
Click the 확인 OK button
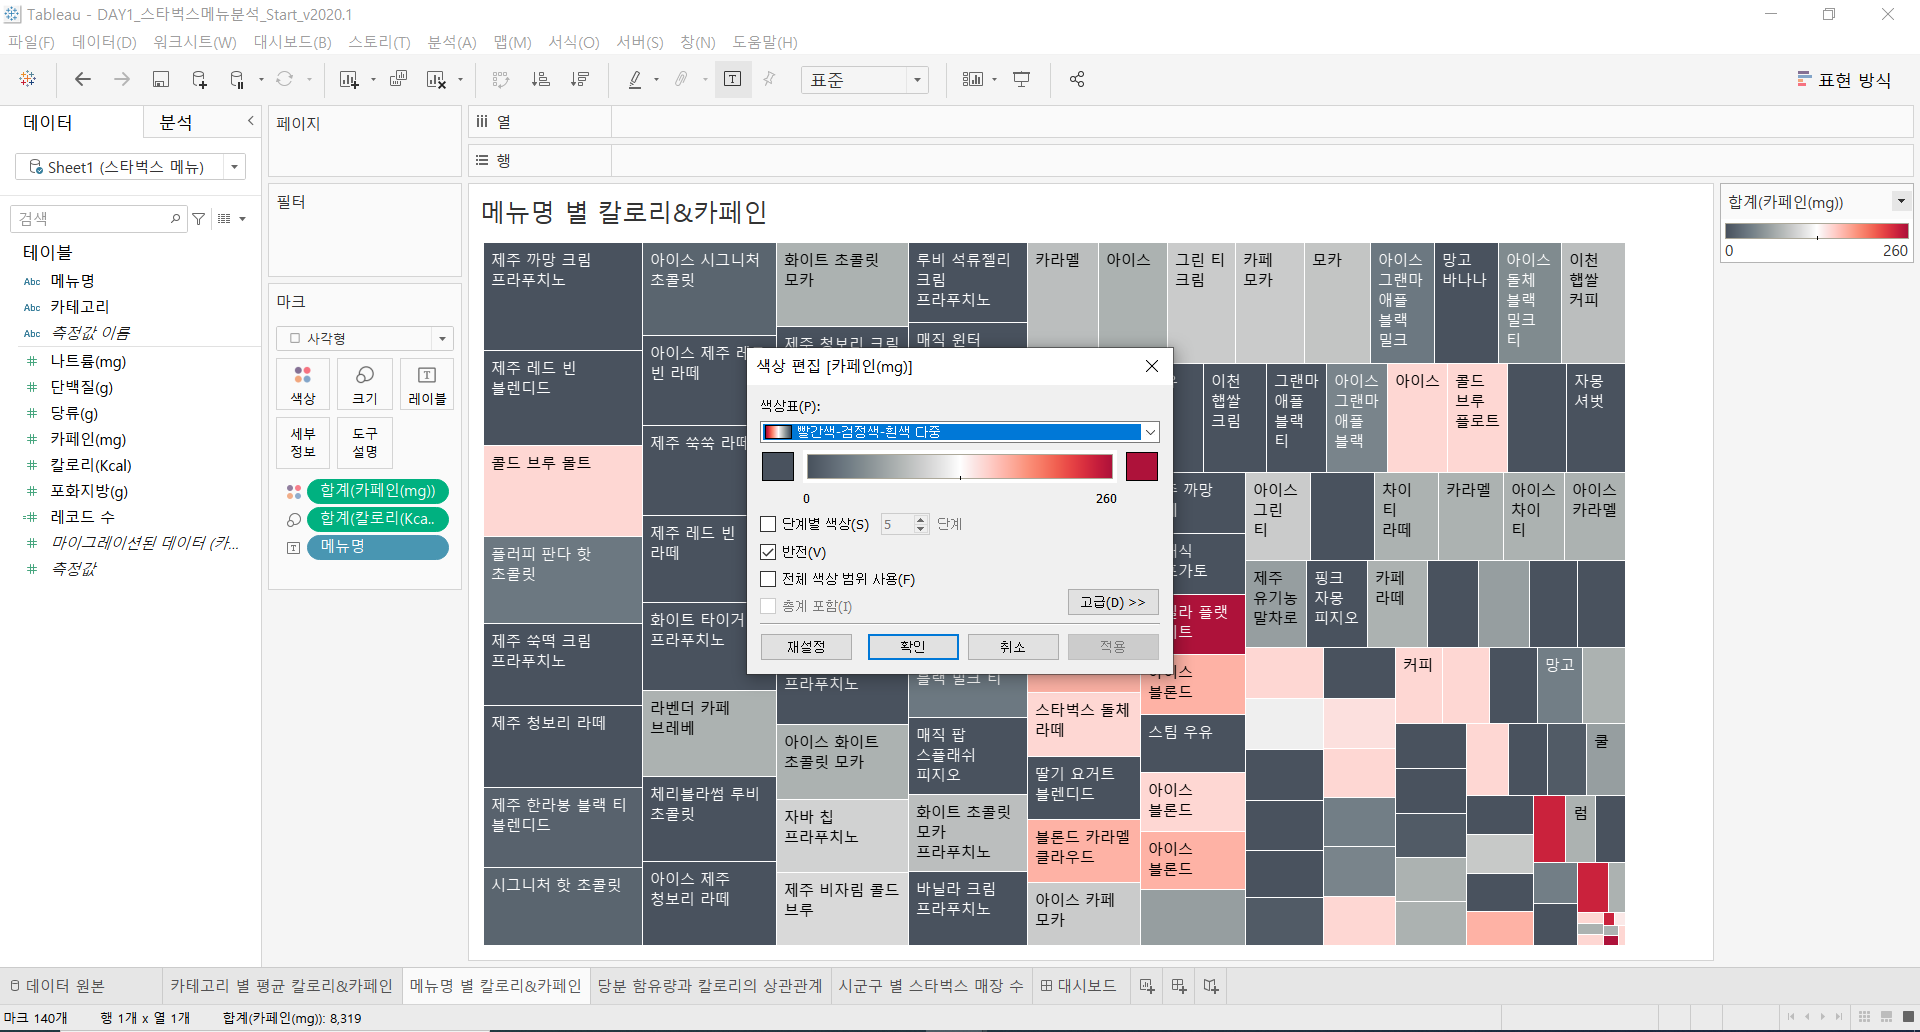[913, 647]
